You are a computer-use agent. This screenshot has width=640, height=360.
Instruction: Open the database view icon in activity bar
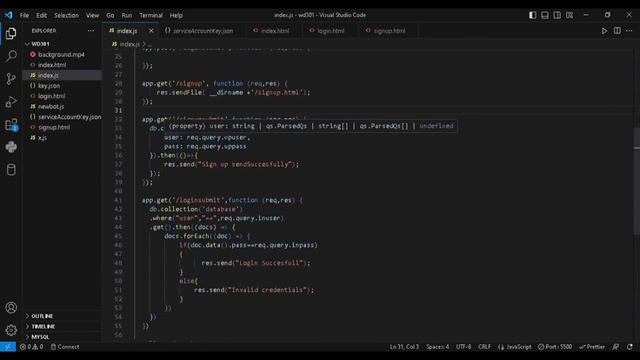[x=11, y=170]
